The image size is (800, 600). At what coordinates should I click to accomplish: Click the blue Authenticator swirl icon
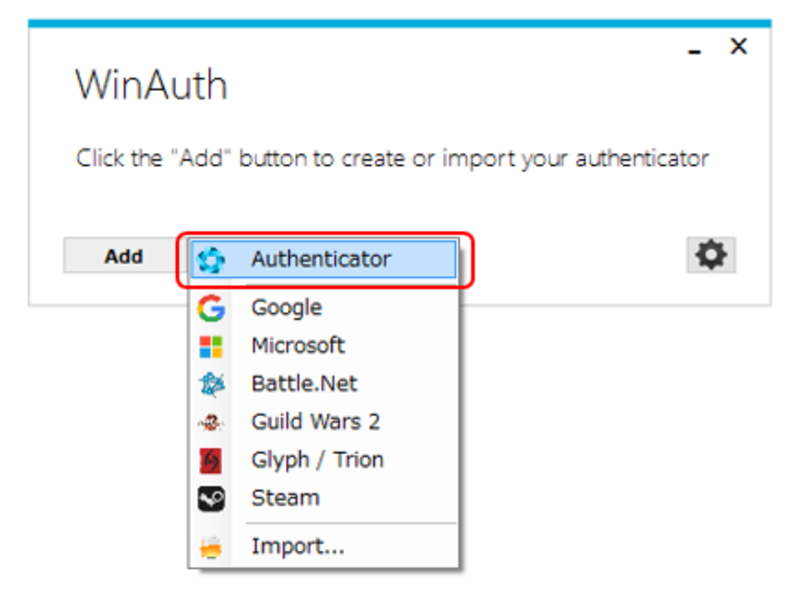coord(211,260)
